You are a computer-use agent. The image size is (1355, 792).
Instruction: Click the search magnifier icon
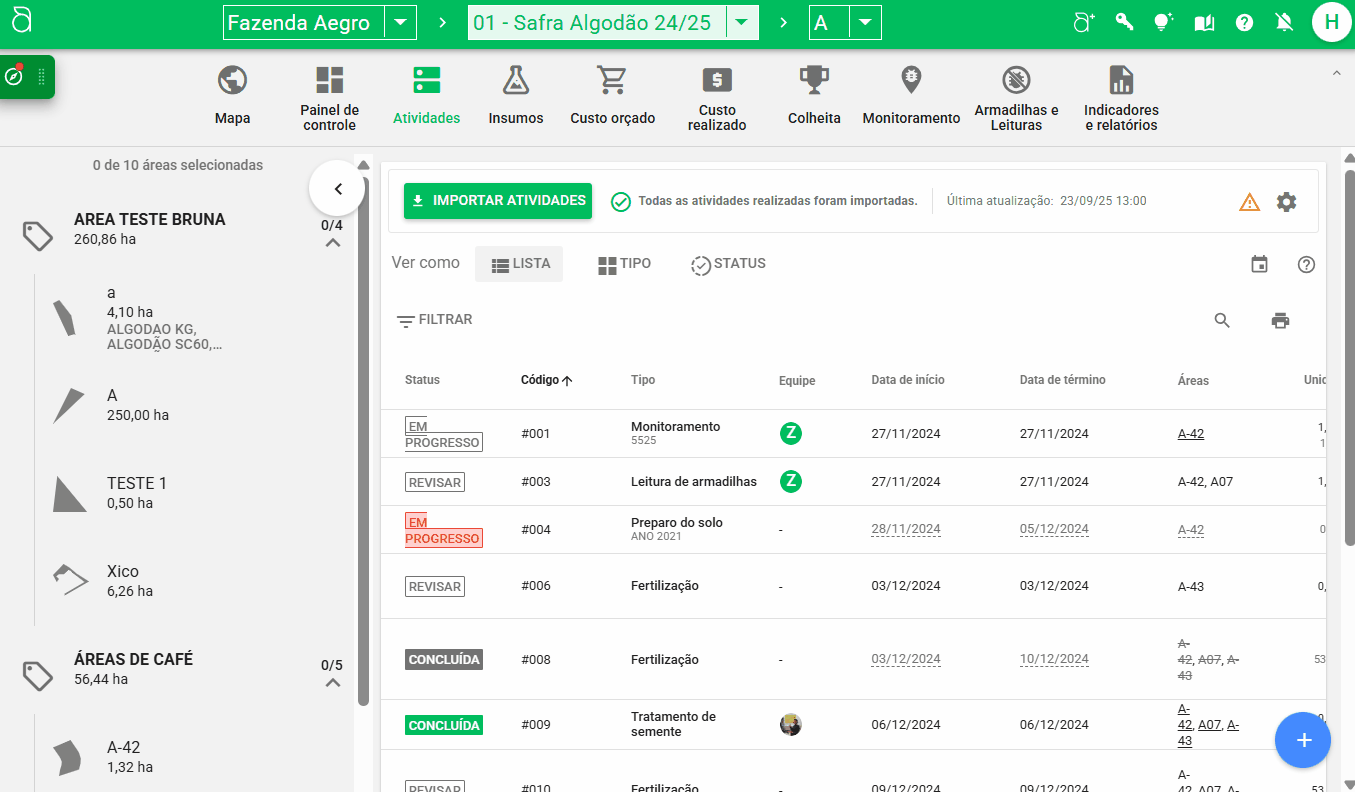click(1222, 321)
